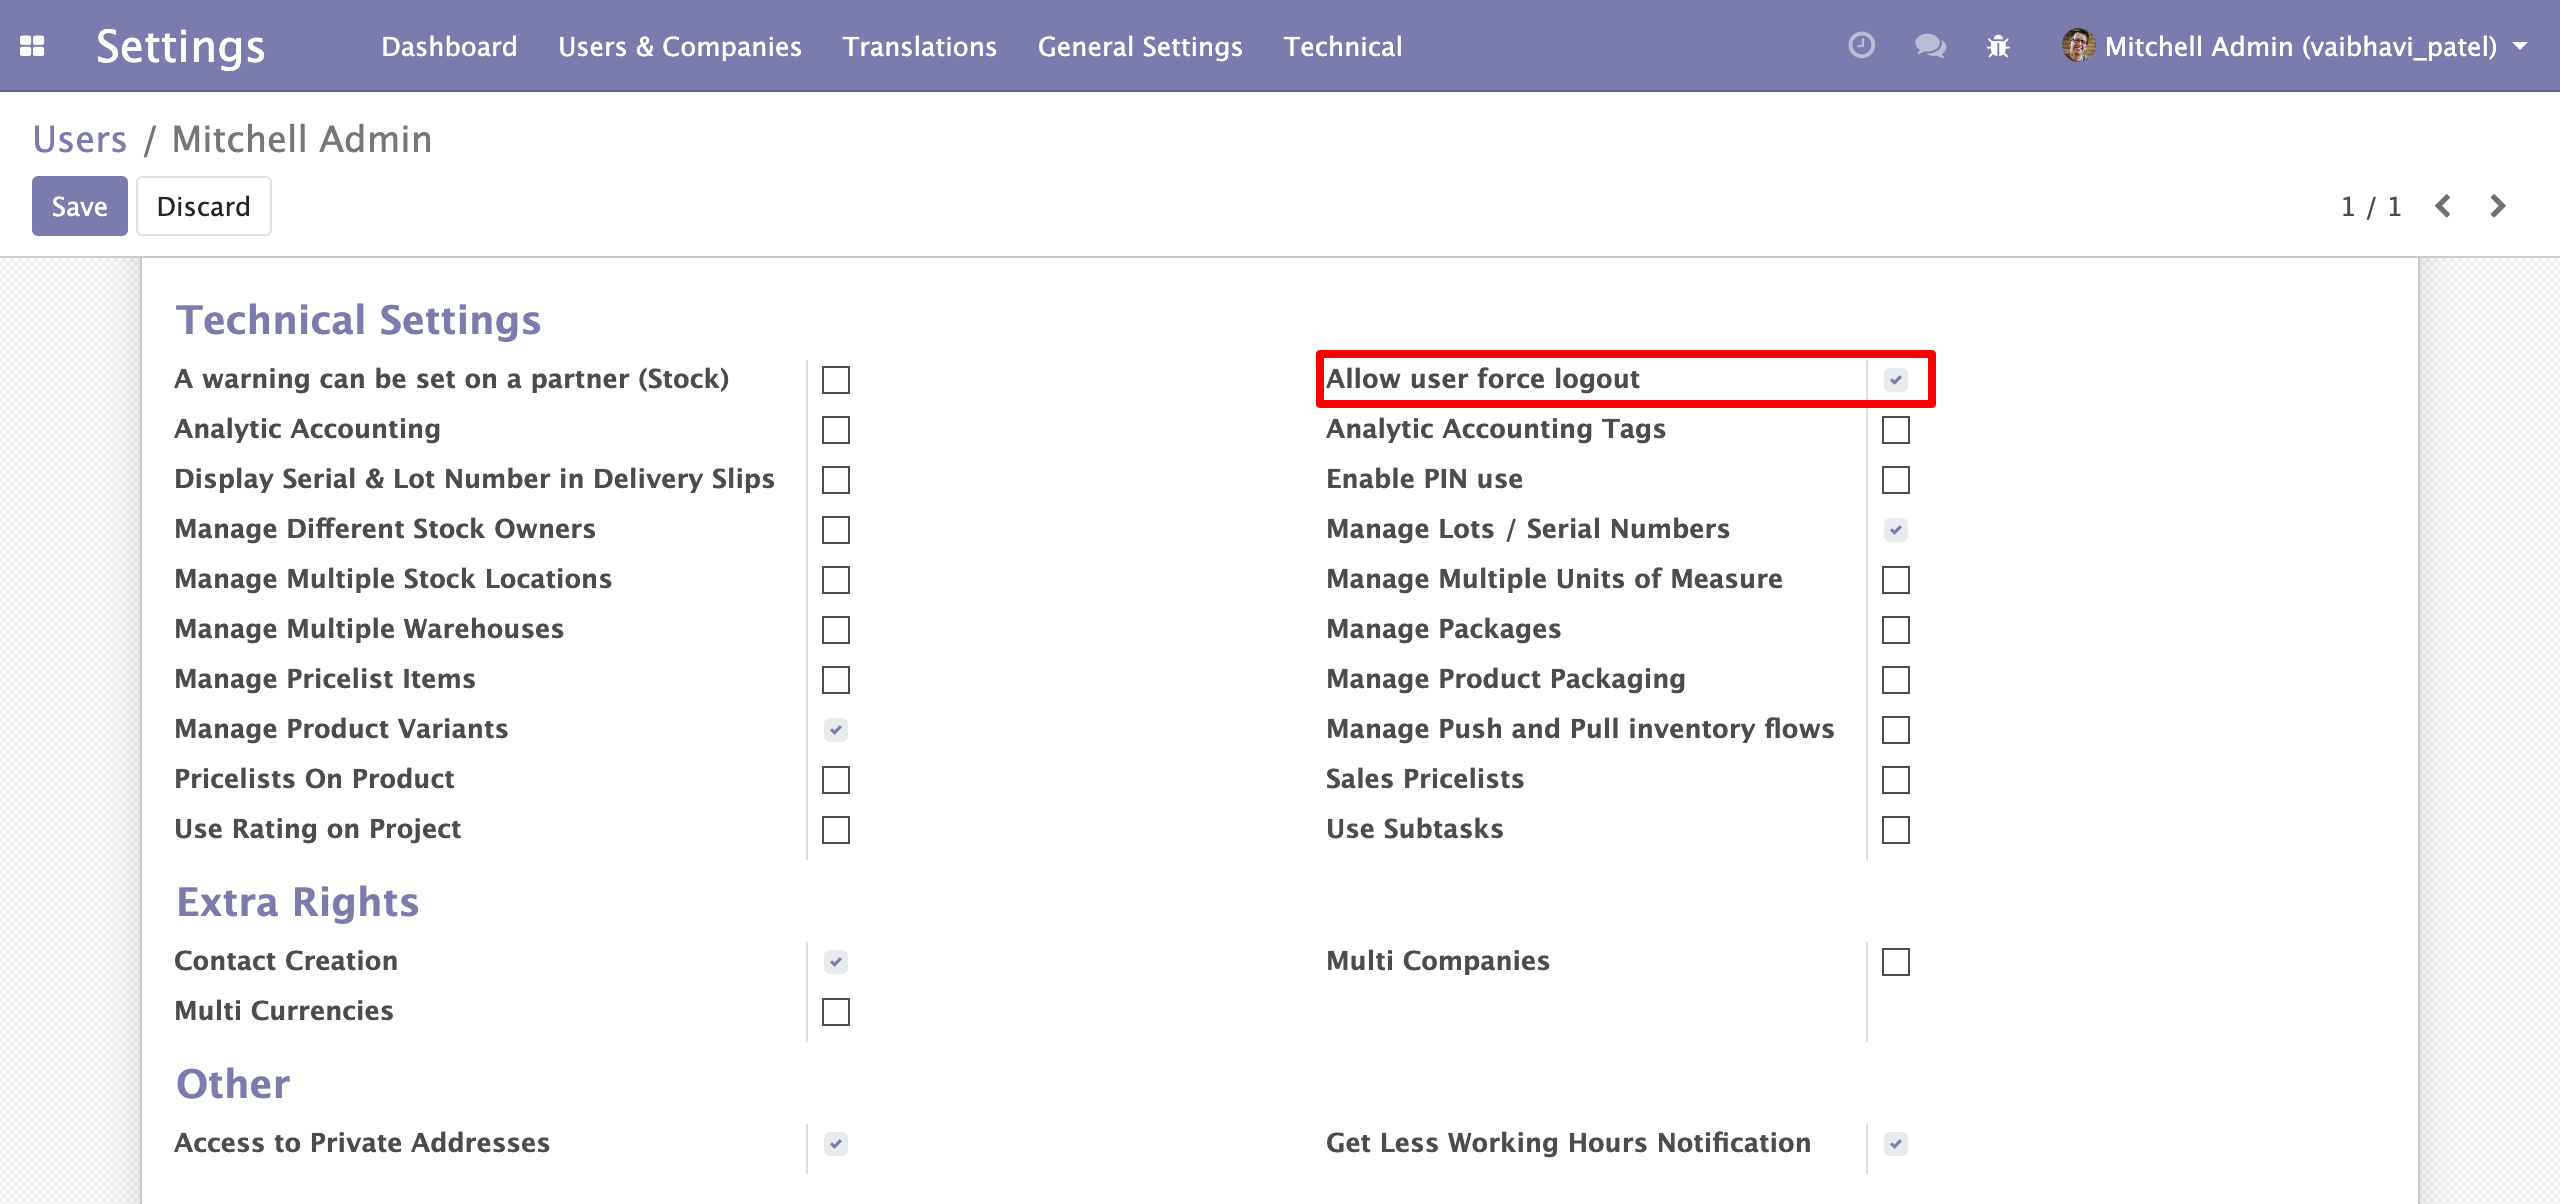Enable Manage Different Stock Owners checkbox
This screenshot has height=1204, width=2560.
836,530
